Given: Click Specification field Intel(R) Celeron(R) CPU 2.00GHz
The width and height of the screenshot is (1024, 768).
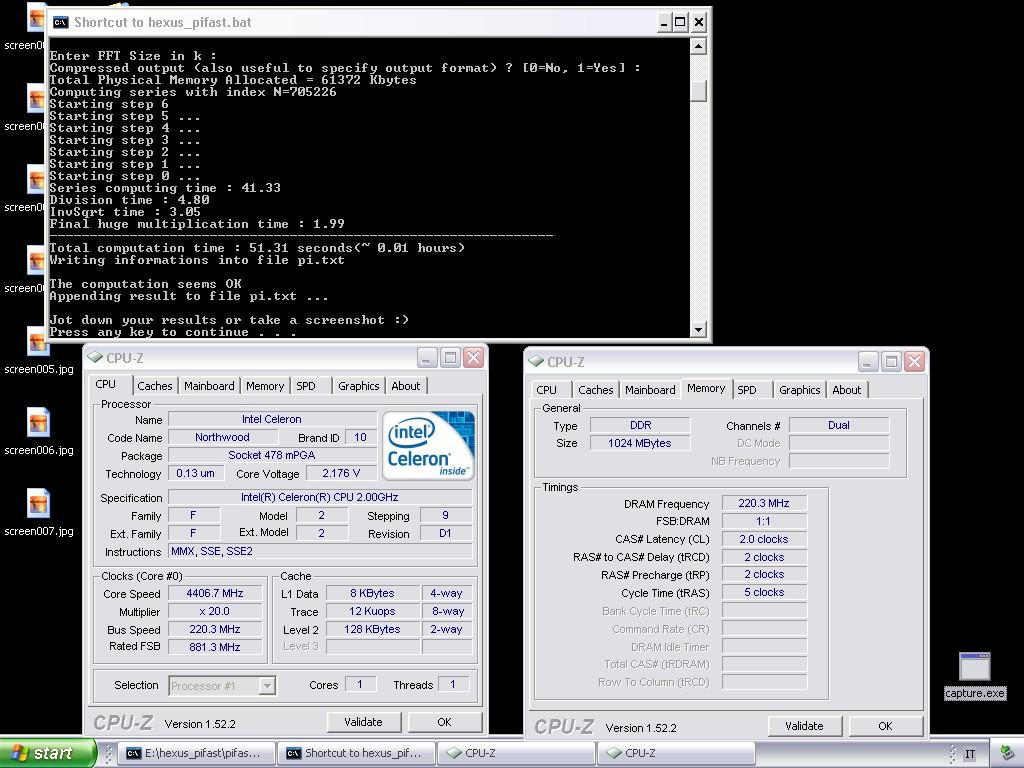Looking at the screenshot, I should point(319,497).
